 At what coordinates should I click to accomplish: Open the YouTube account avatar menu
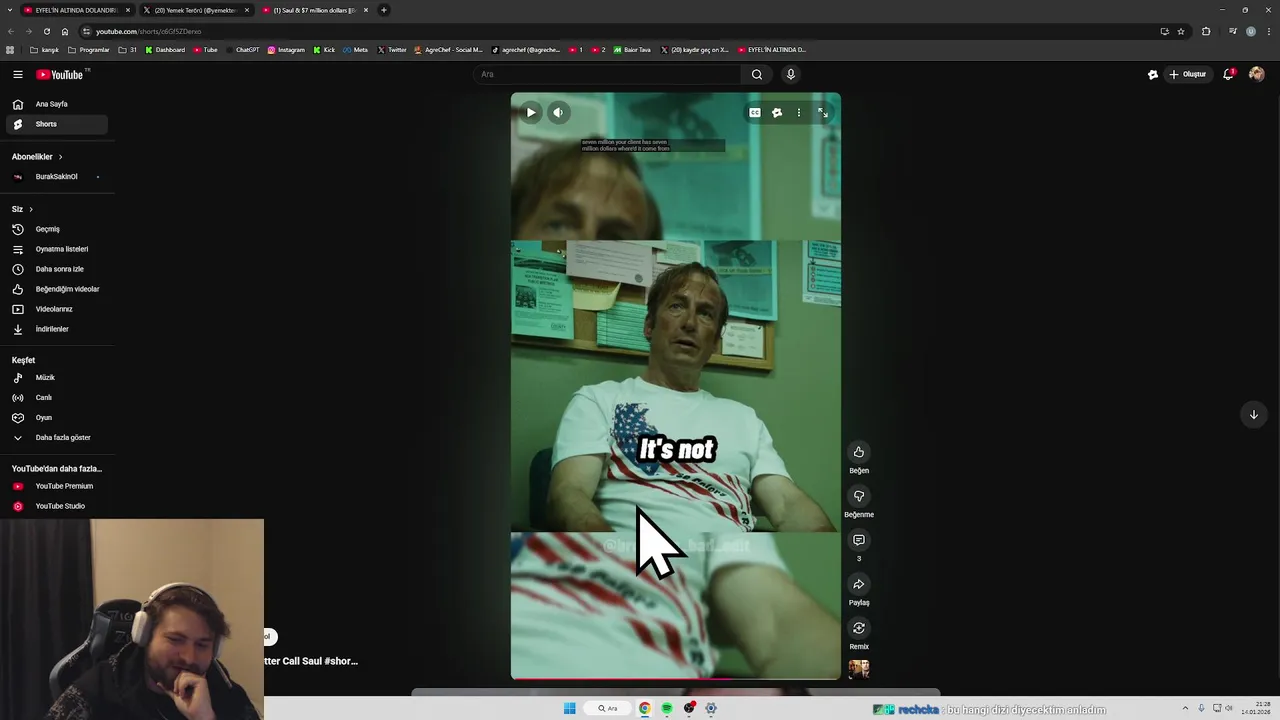1257,74
